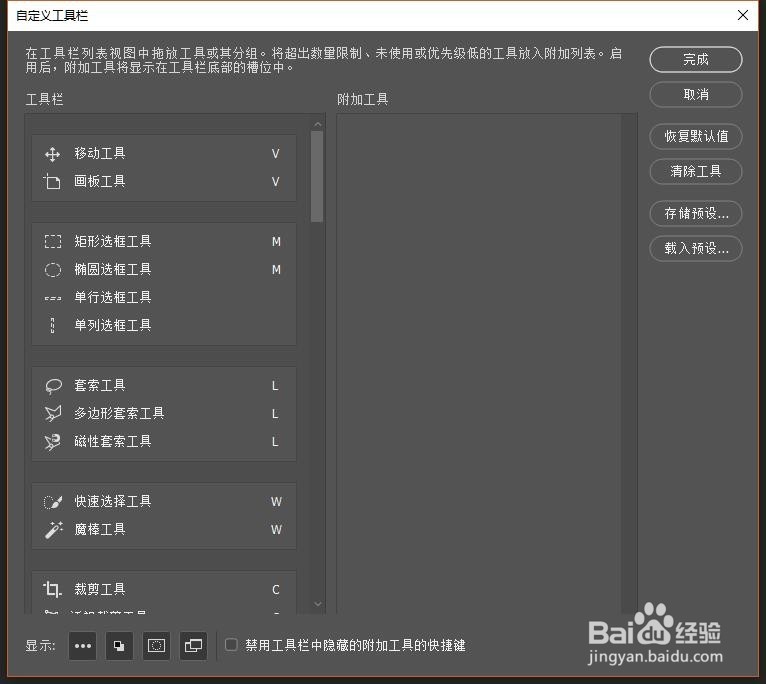
Task: Click the shortcut W of 快速选择工具
Action: click(276, 502)
